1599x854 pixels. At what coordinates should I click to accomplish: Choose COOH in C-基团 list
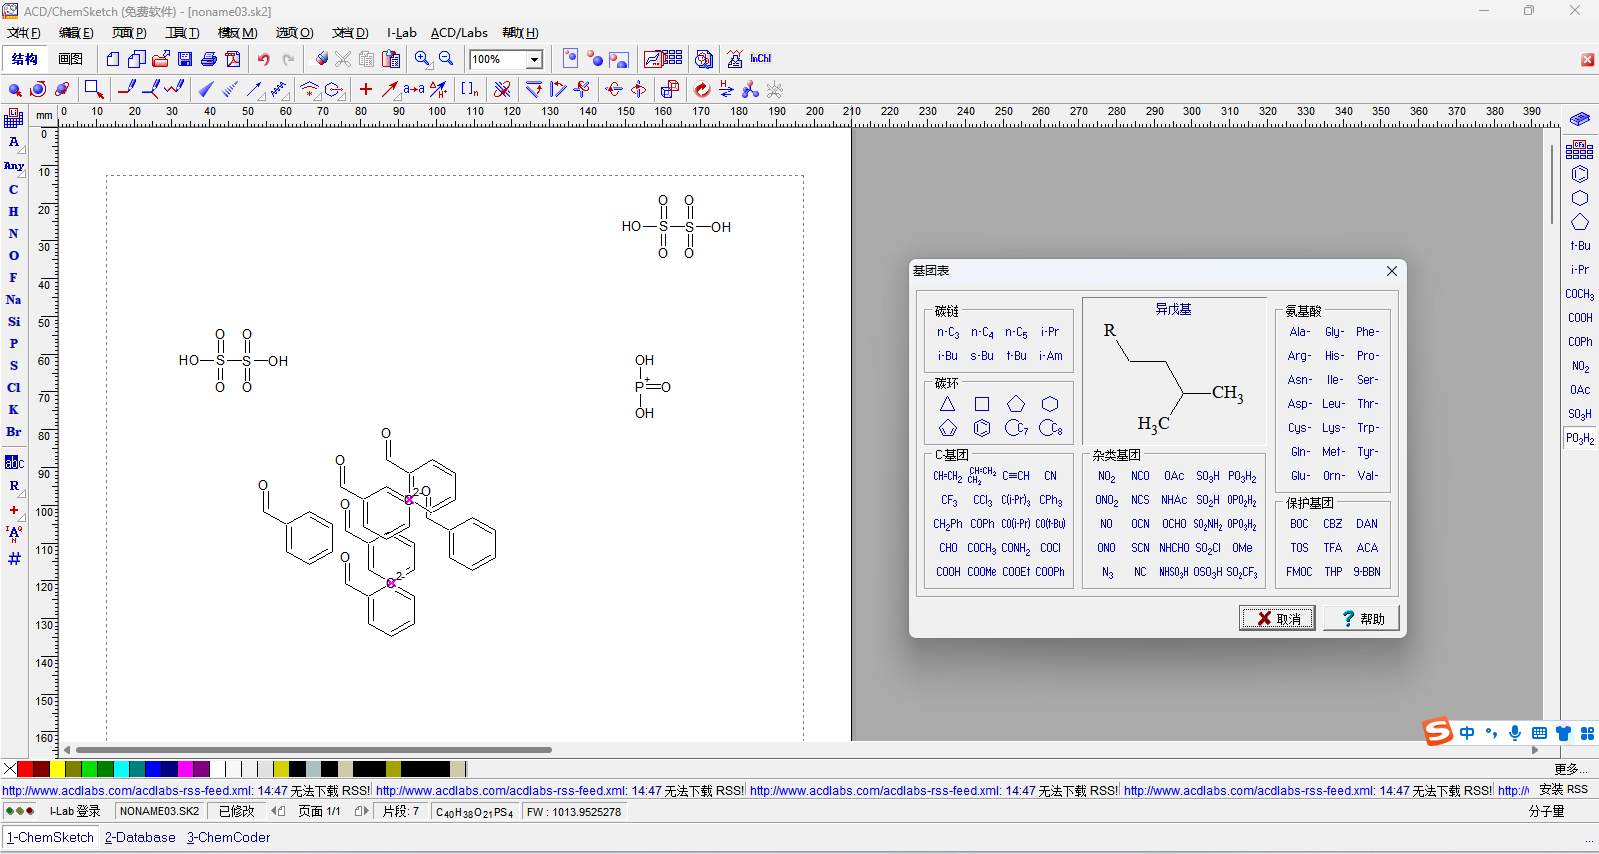coord(948,572)
